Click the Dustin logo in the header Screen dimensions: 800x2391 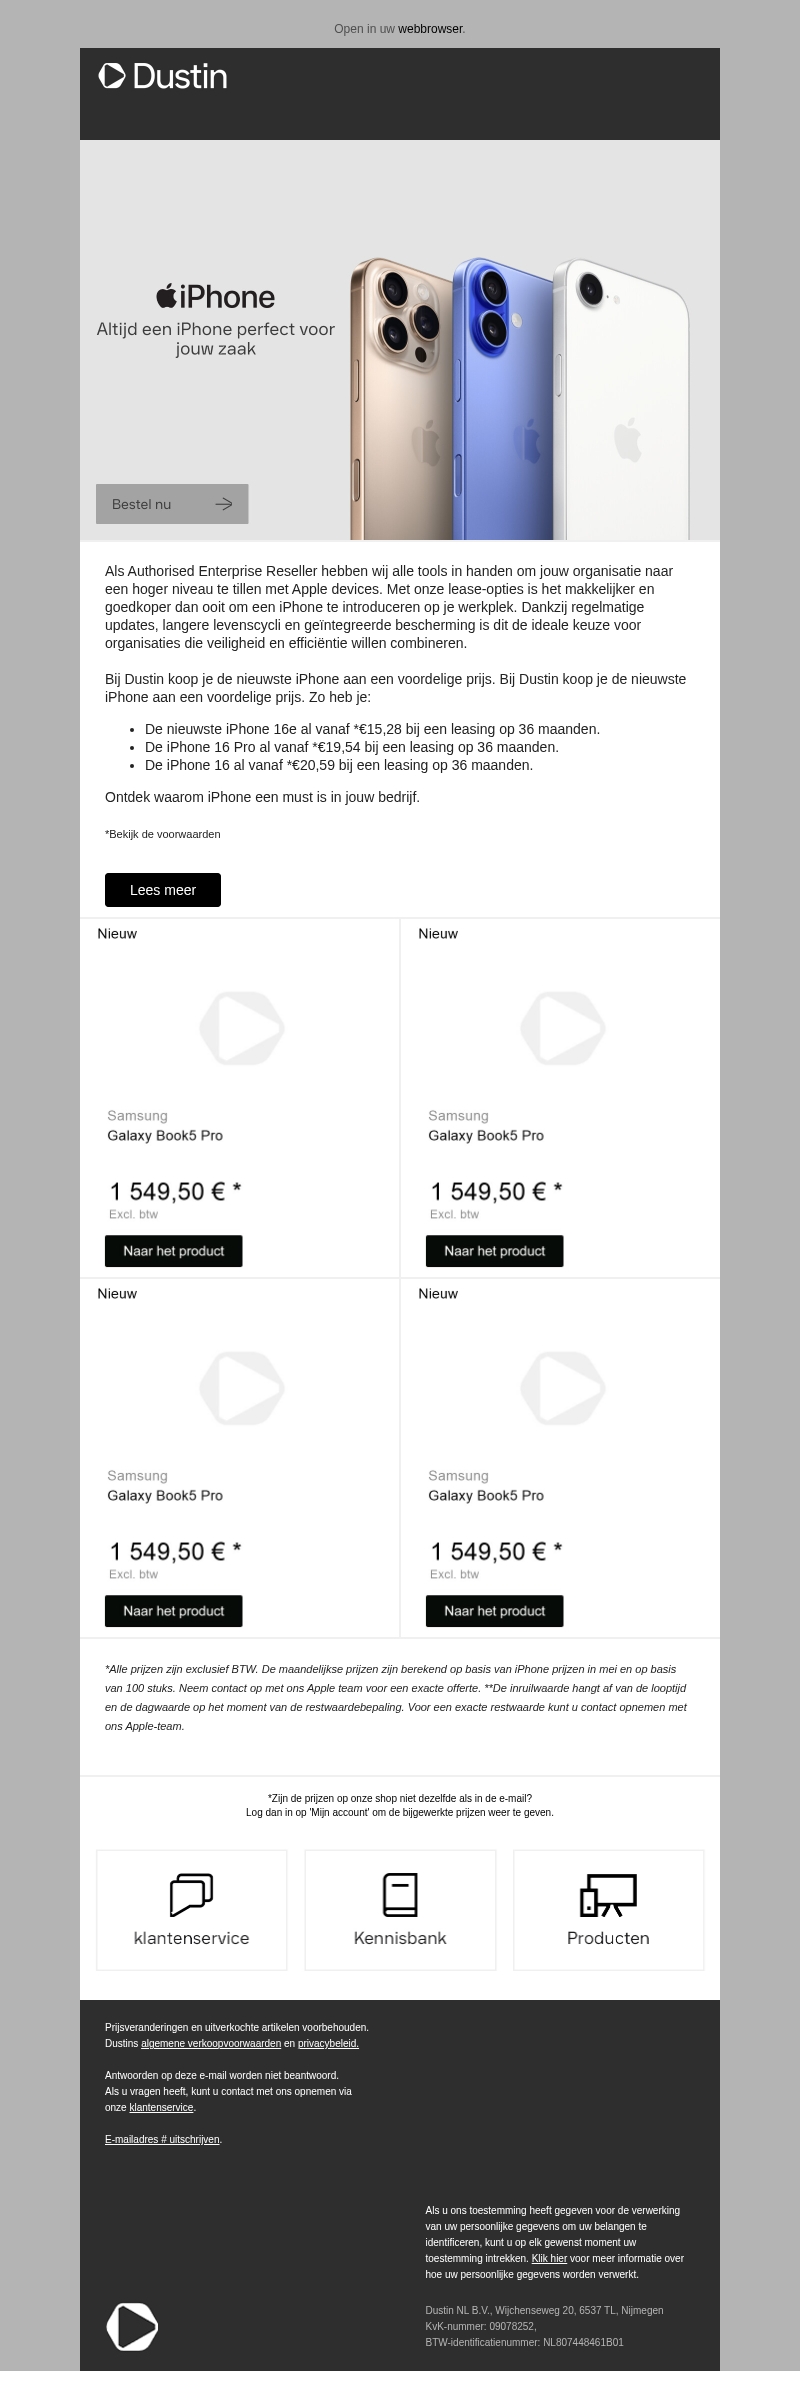click(163, 76)
